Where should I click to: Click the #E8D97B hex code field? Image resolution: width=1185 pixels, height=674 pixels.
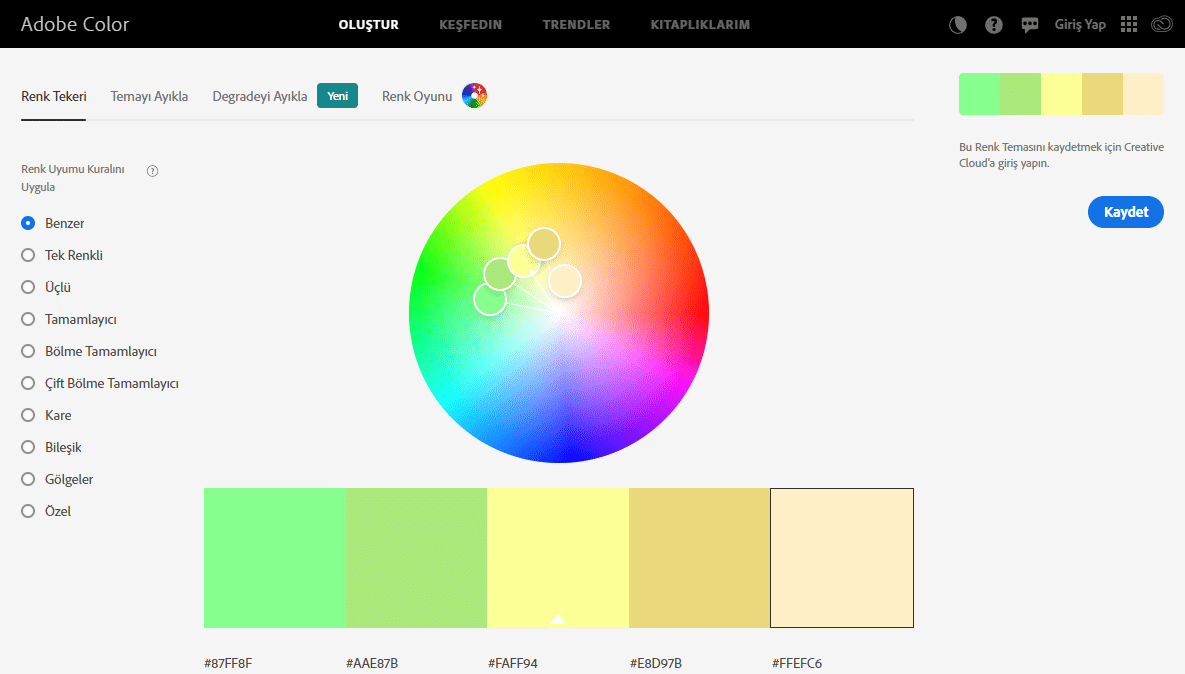point(656,663)
